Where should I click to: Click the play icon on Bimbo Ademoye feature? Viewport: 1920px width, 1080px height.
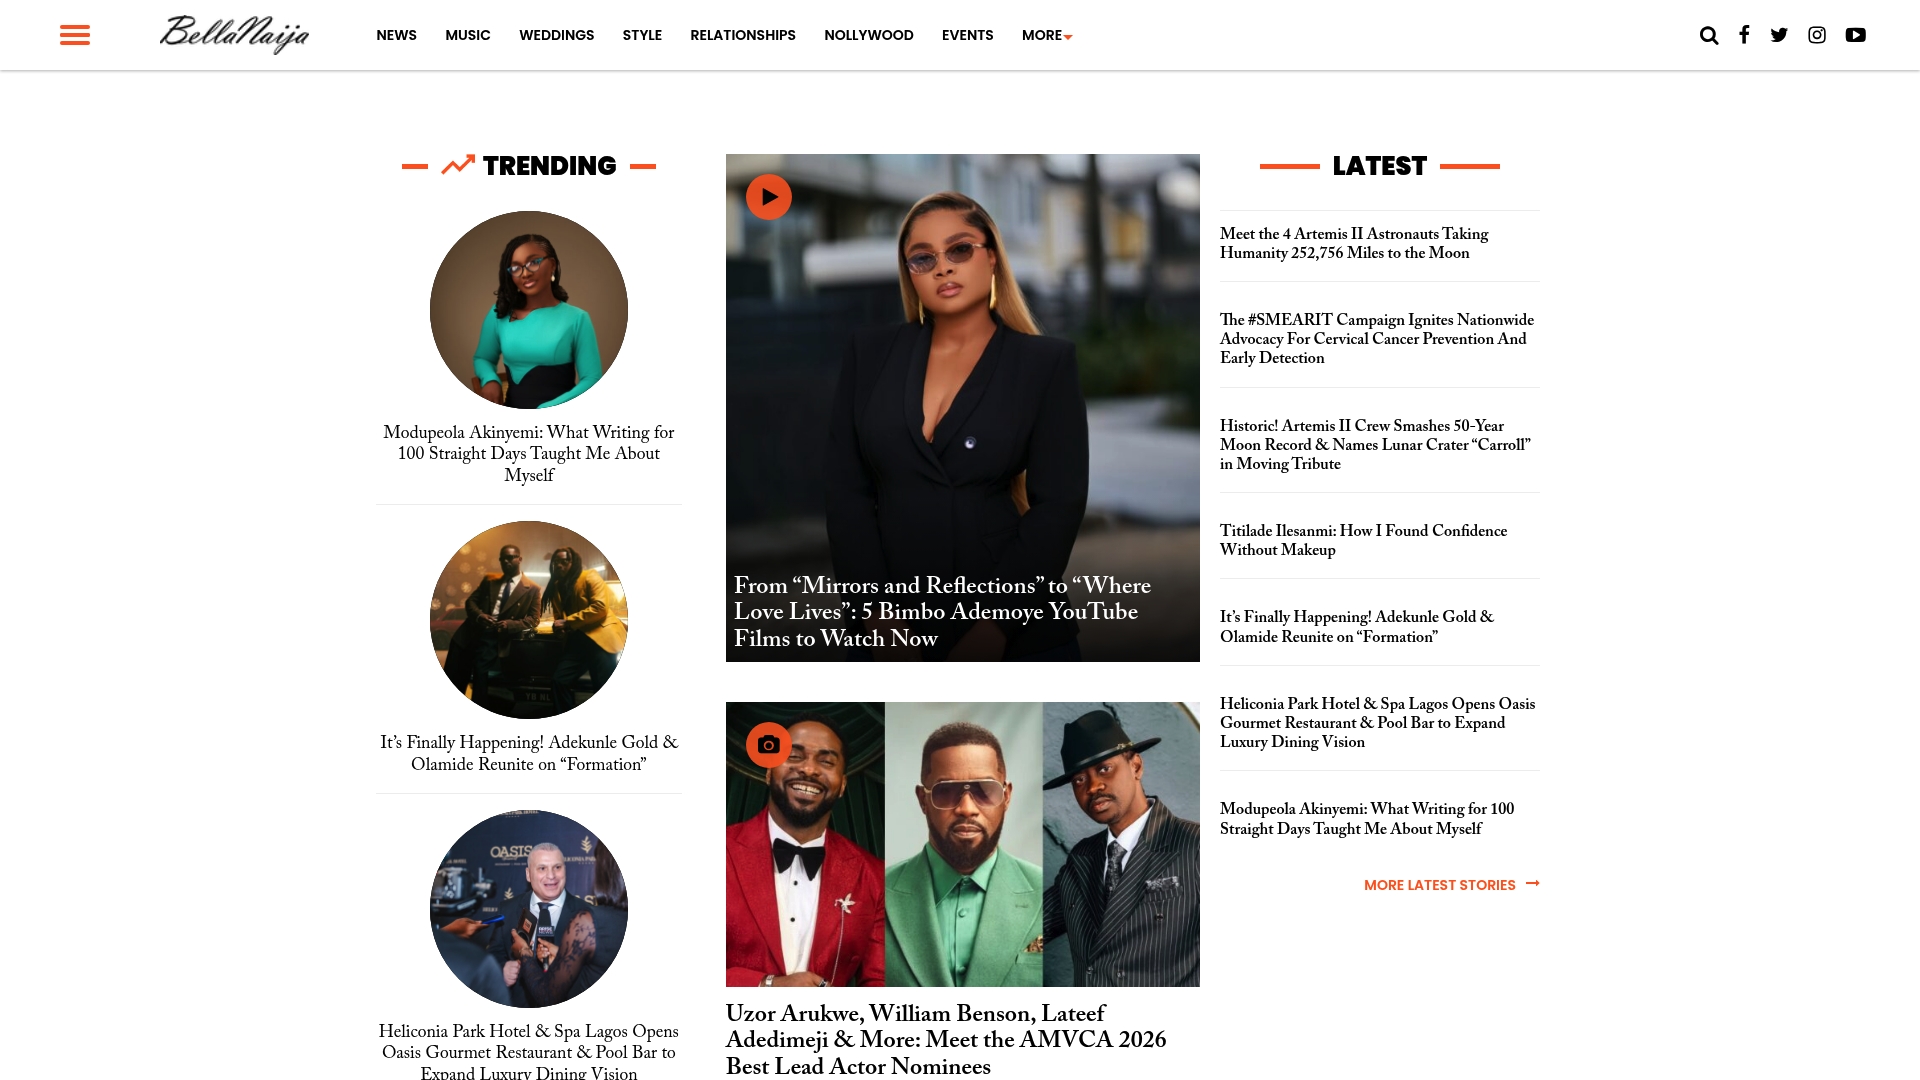[x=769, y=197]
